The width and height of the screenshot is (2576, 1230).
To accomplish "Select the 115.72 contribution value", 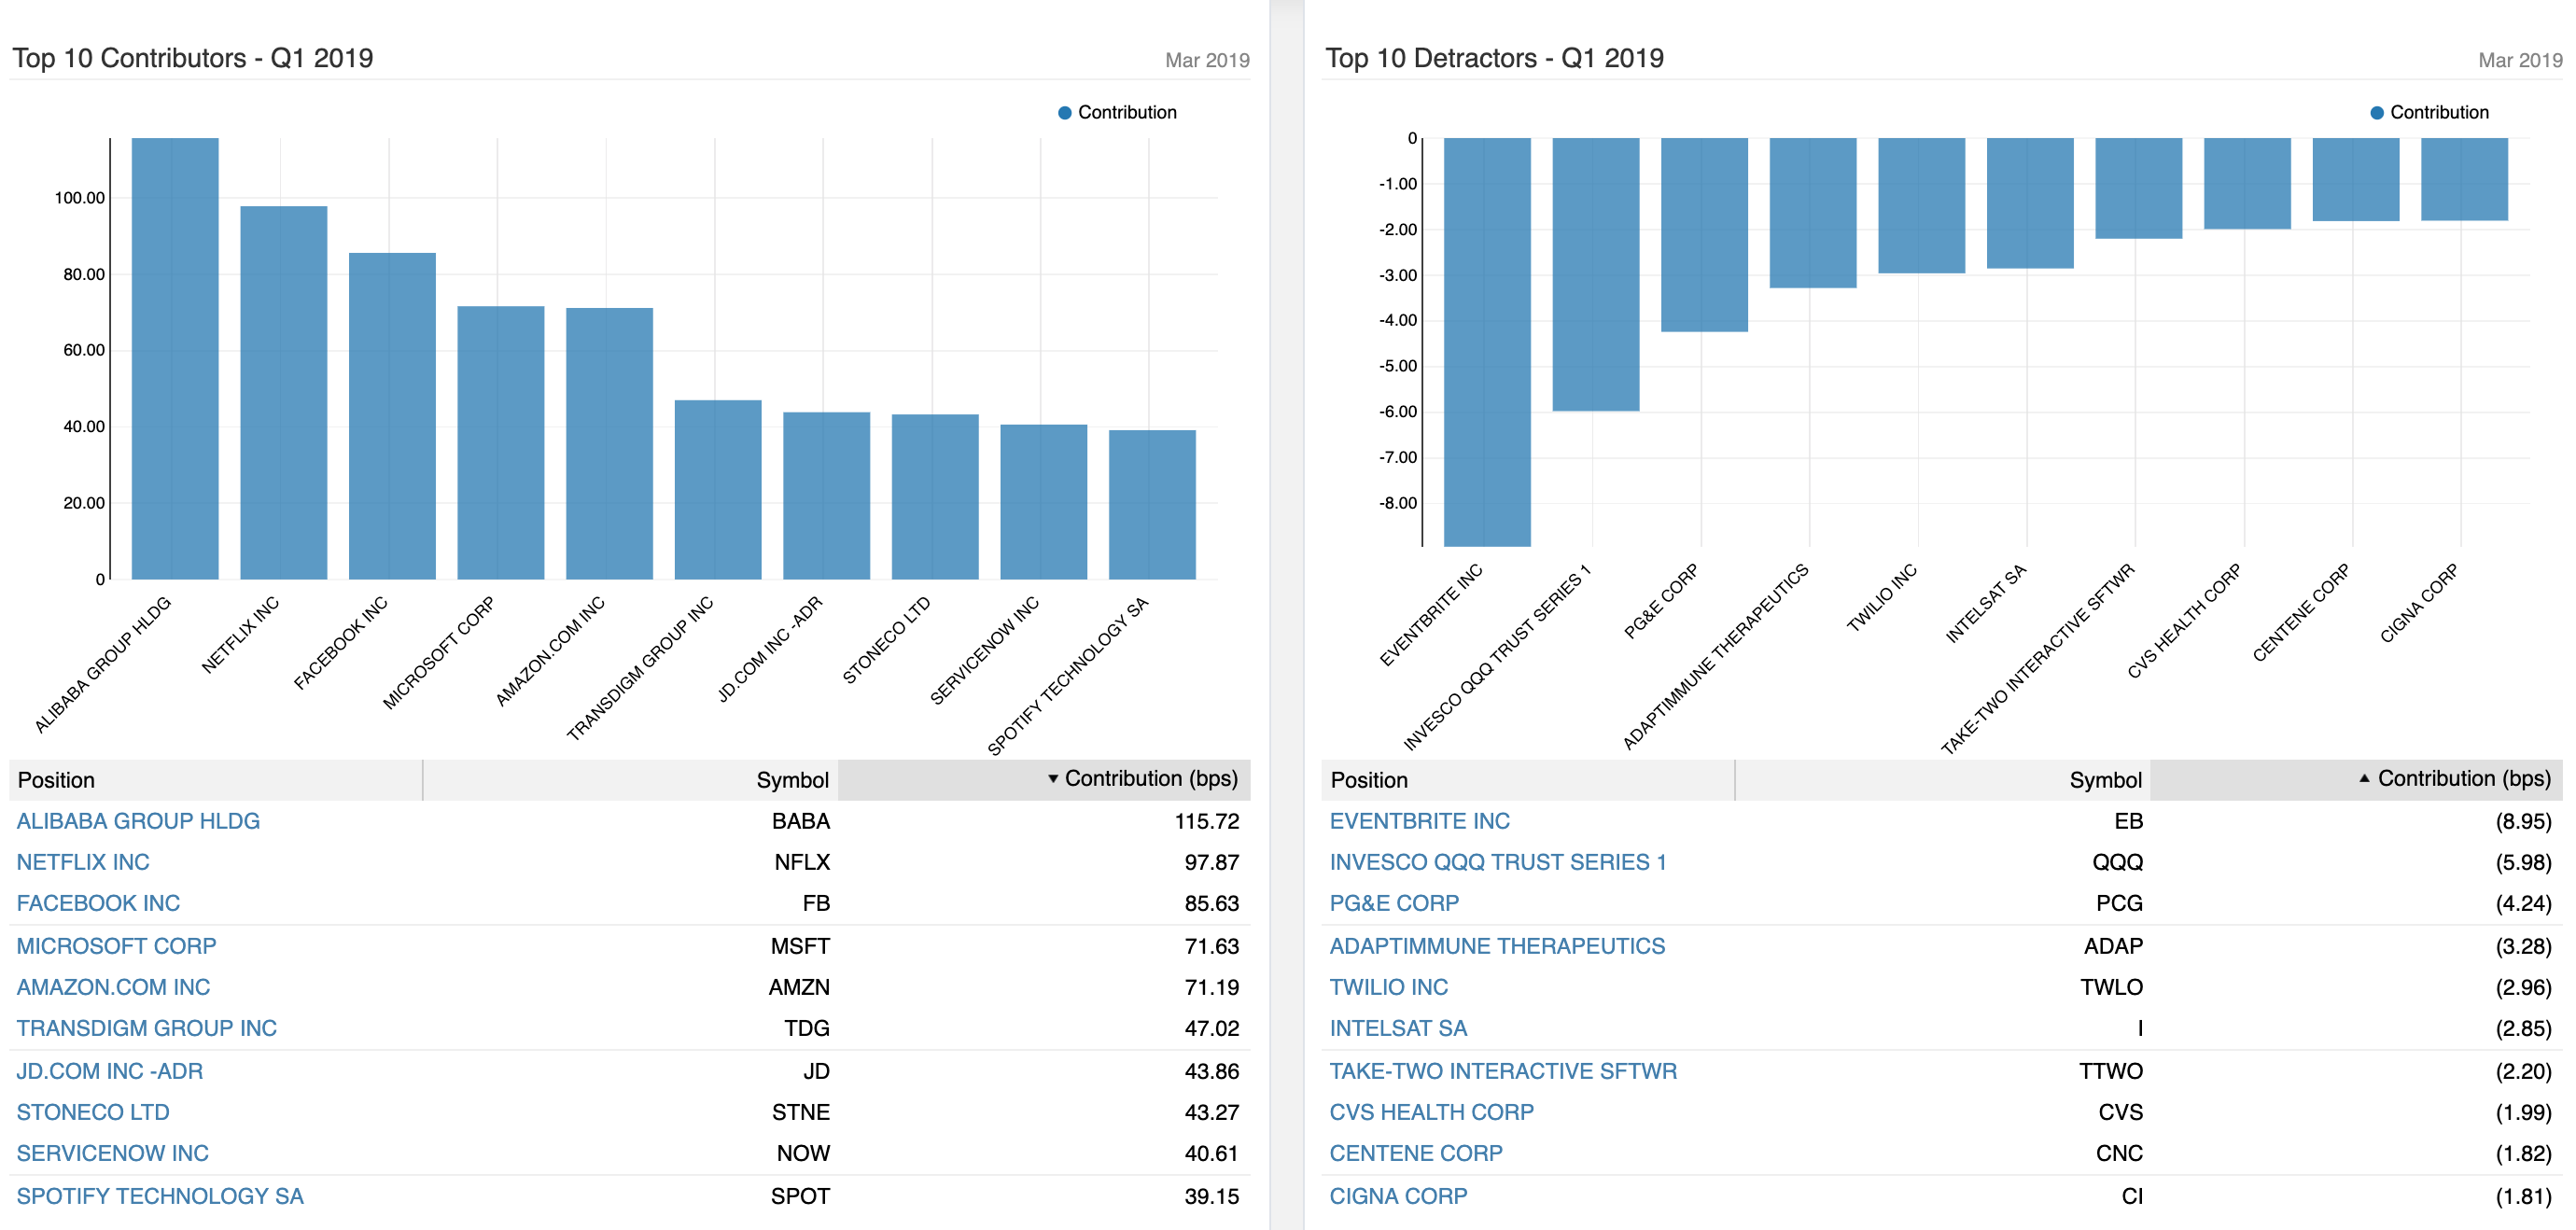I will (1206, 821).
